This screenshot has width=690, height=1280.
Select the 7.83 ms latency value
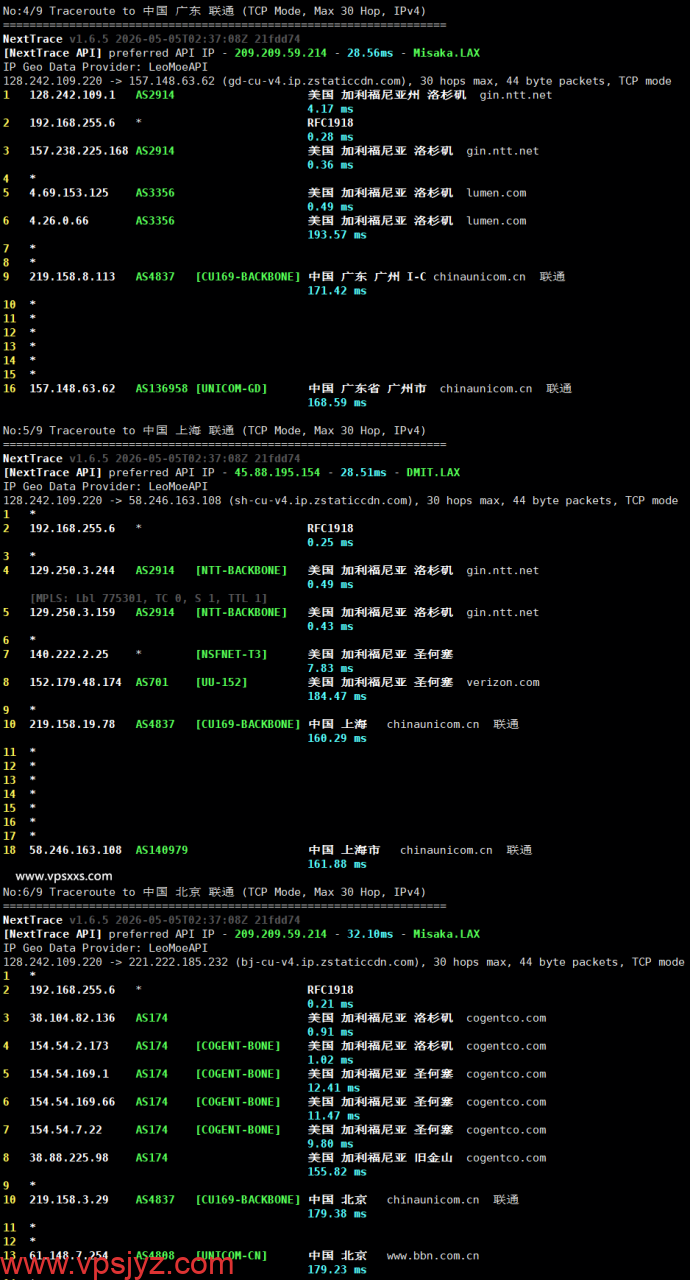click(330, 669)
